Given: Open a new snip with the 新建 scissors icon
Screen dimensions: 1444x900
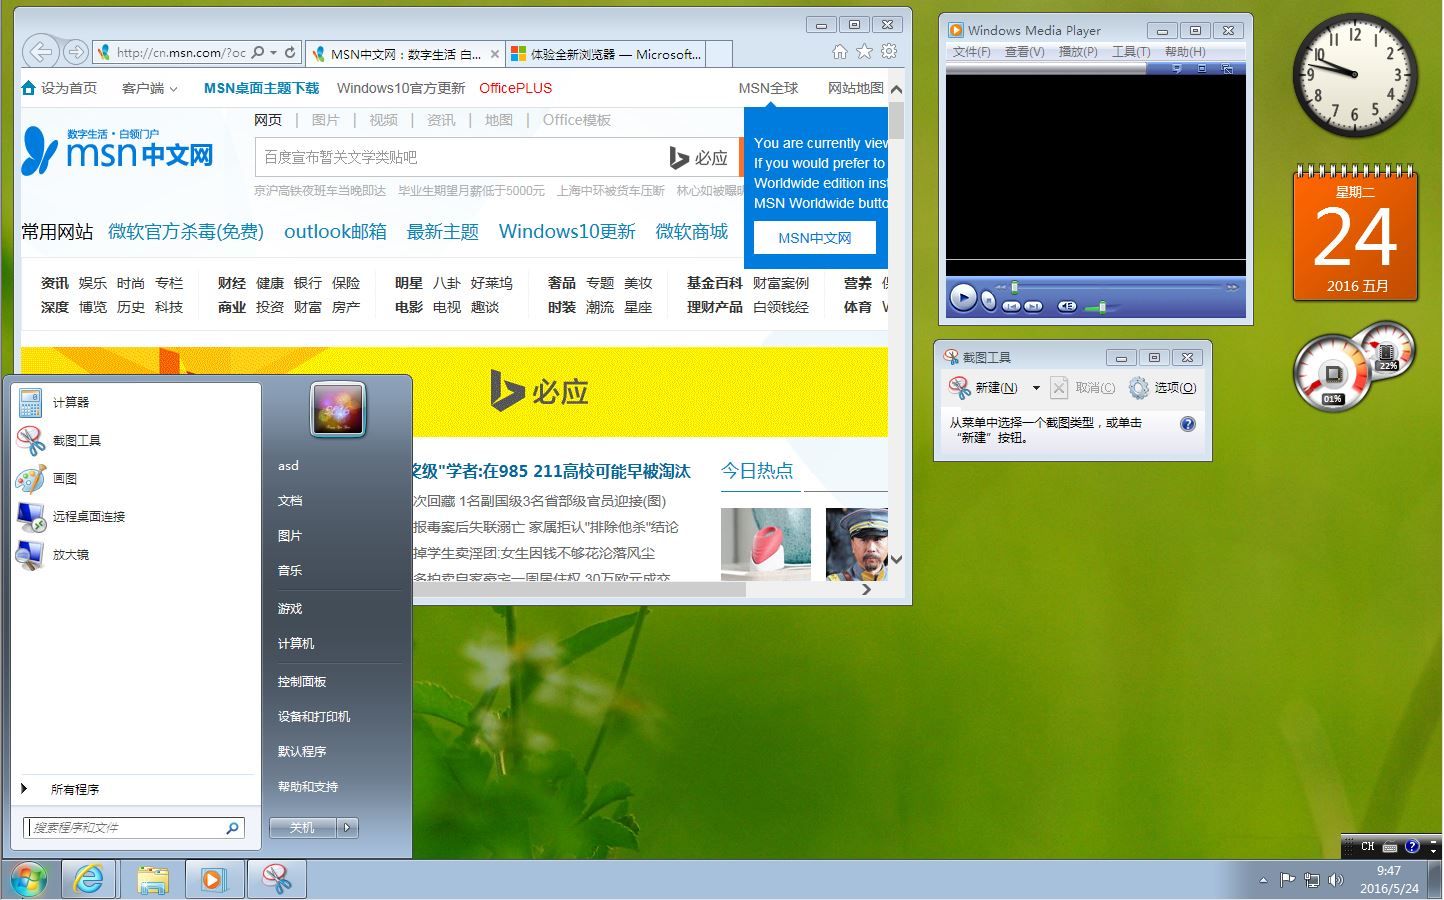Looking at the screenshot, I should [958, 388].
